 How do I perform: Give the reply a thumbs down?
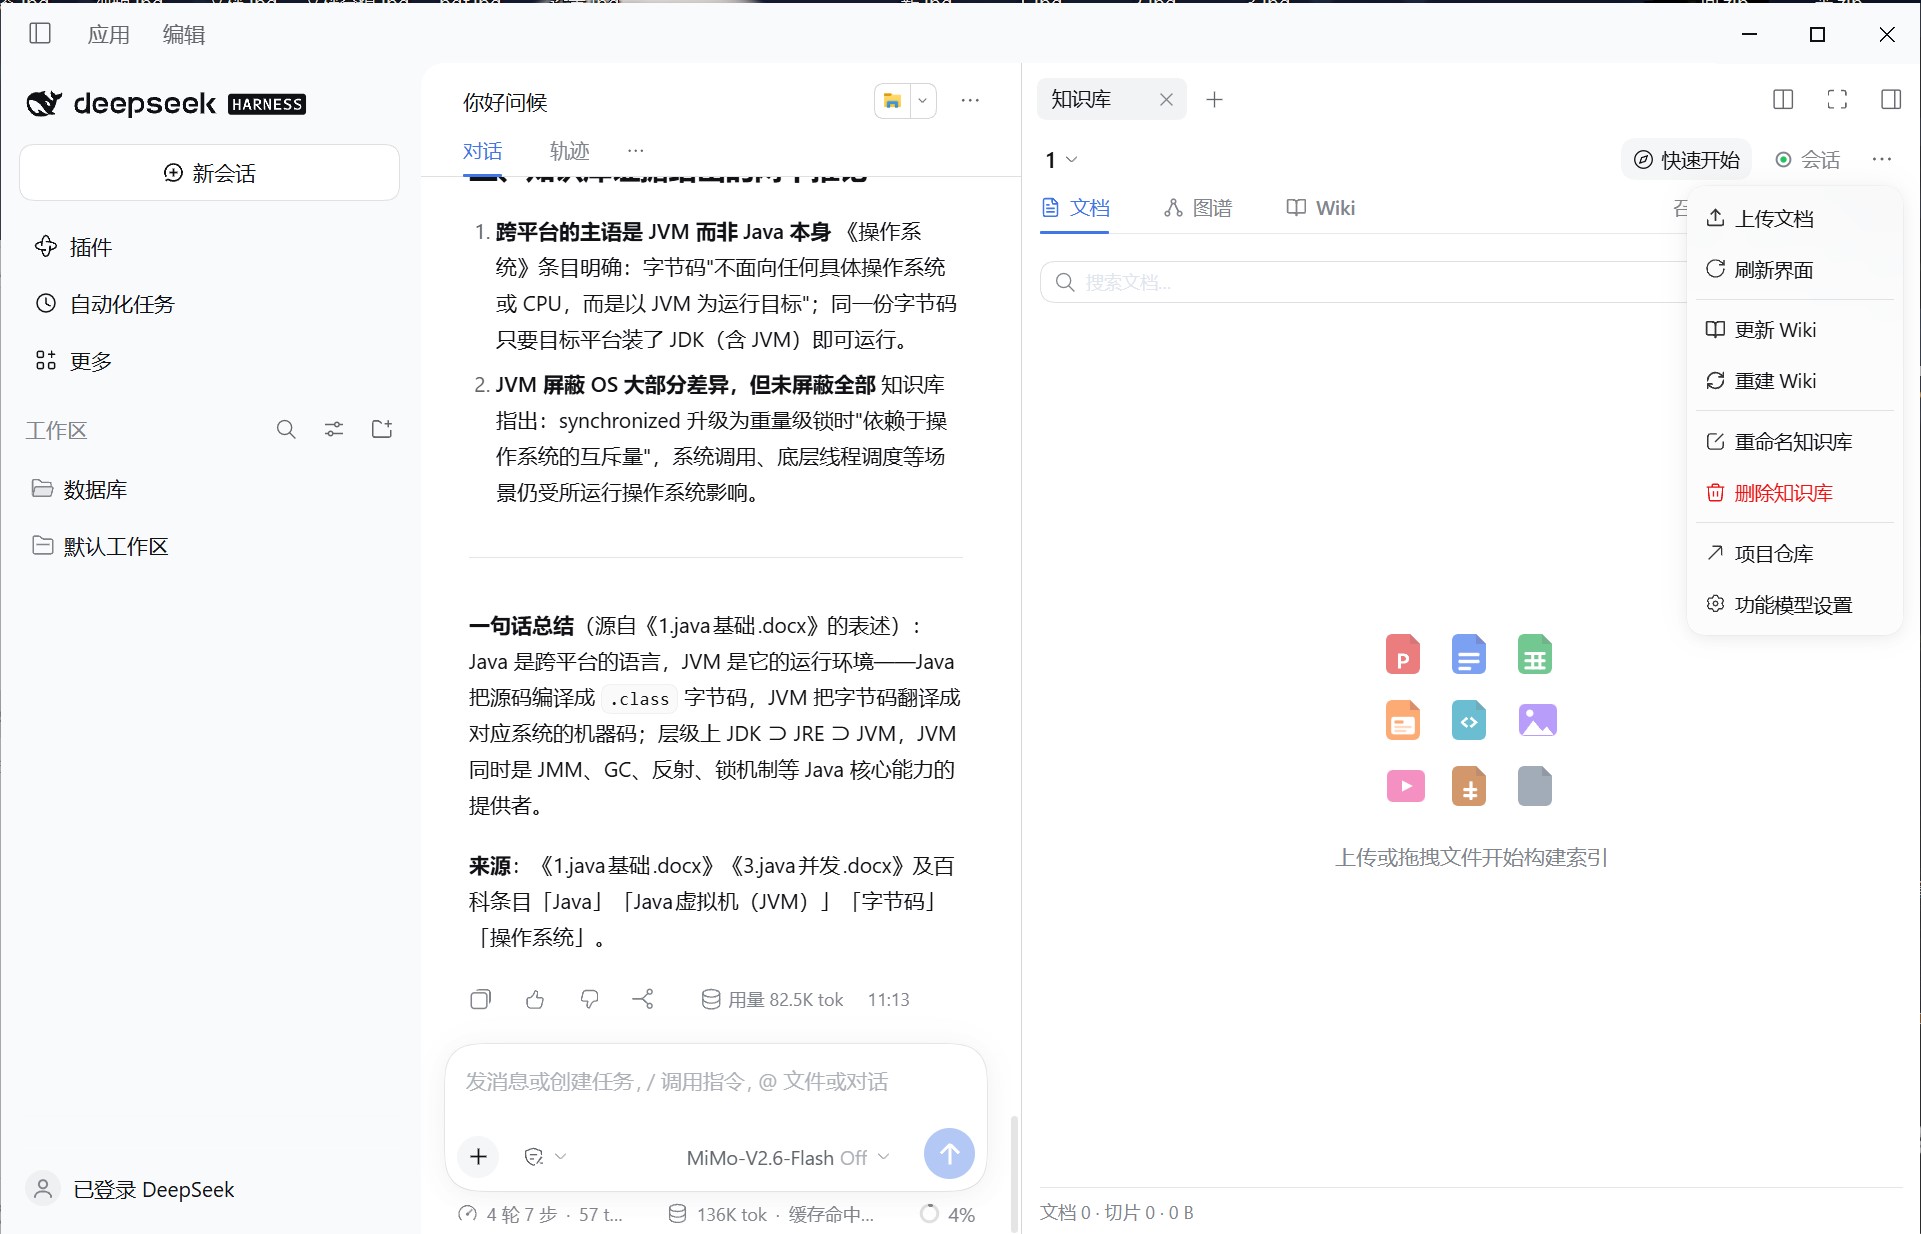tap(589, 999)
